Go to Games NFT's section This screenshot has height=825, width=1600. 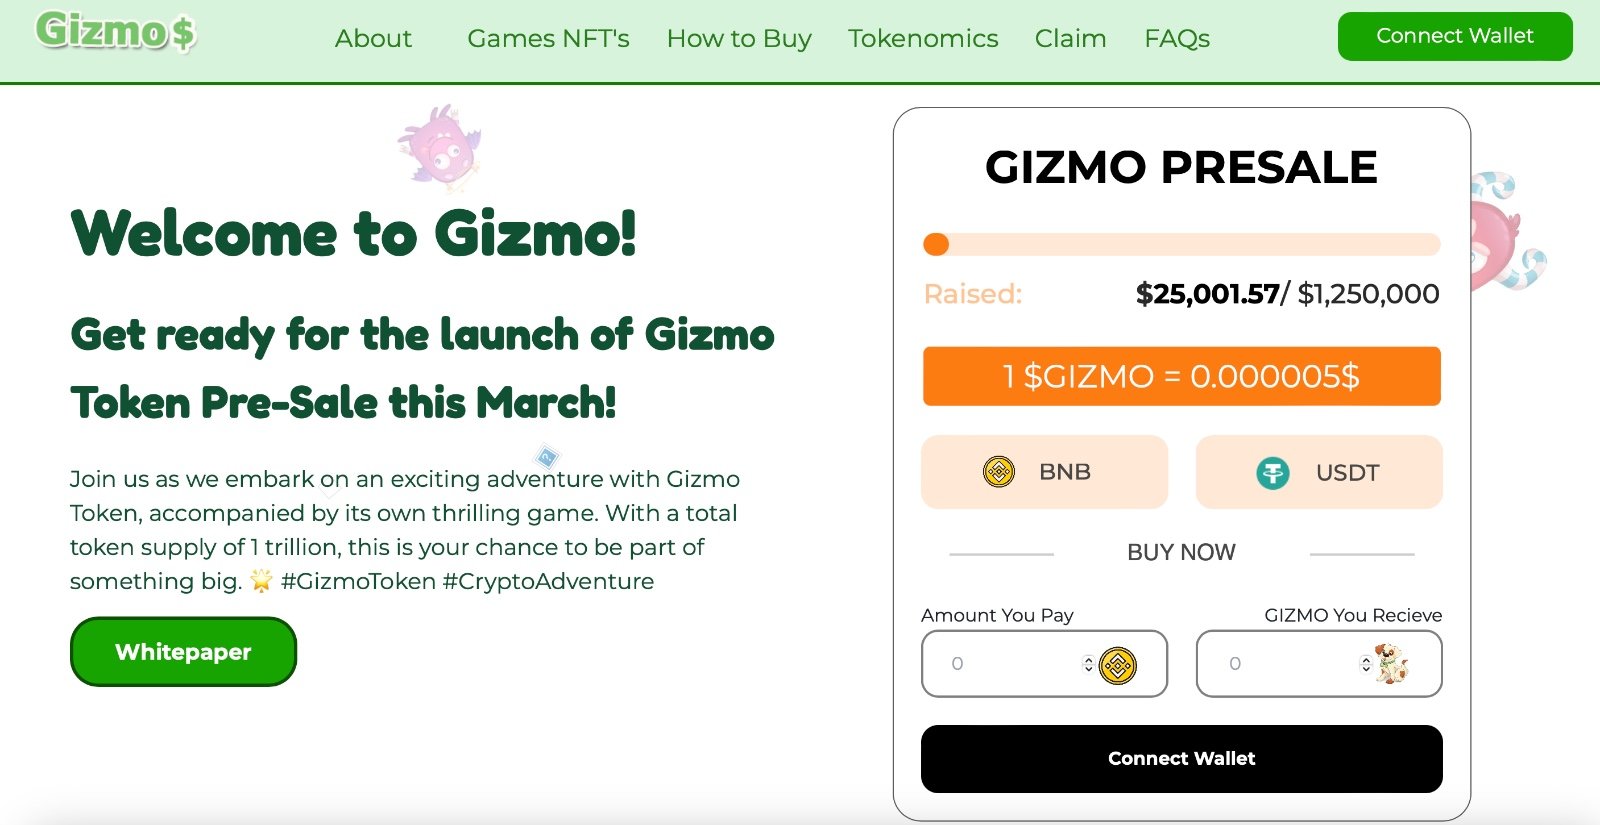coord(548,39)
